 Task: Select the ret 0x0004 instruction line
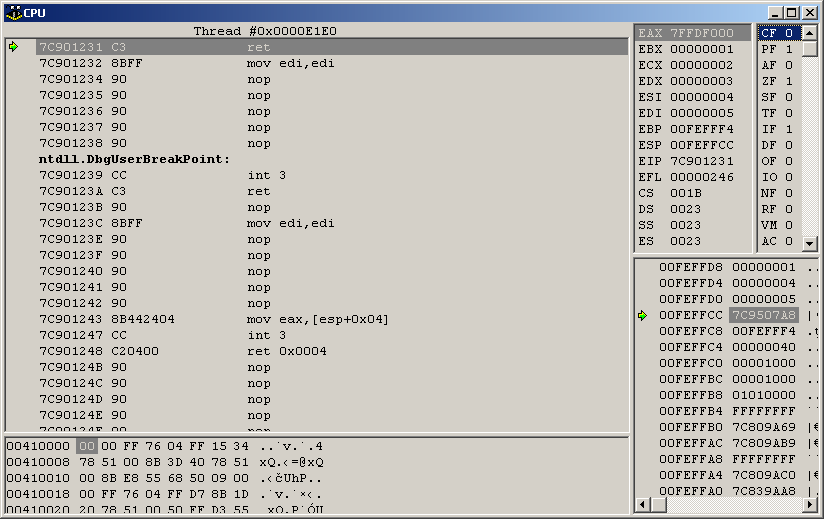click(x=286, y=351)
